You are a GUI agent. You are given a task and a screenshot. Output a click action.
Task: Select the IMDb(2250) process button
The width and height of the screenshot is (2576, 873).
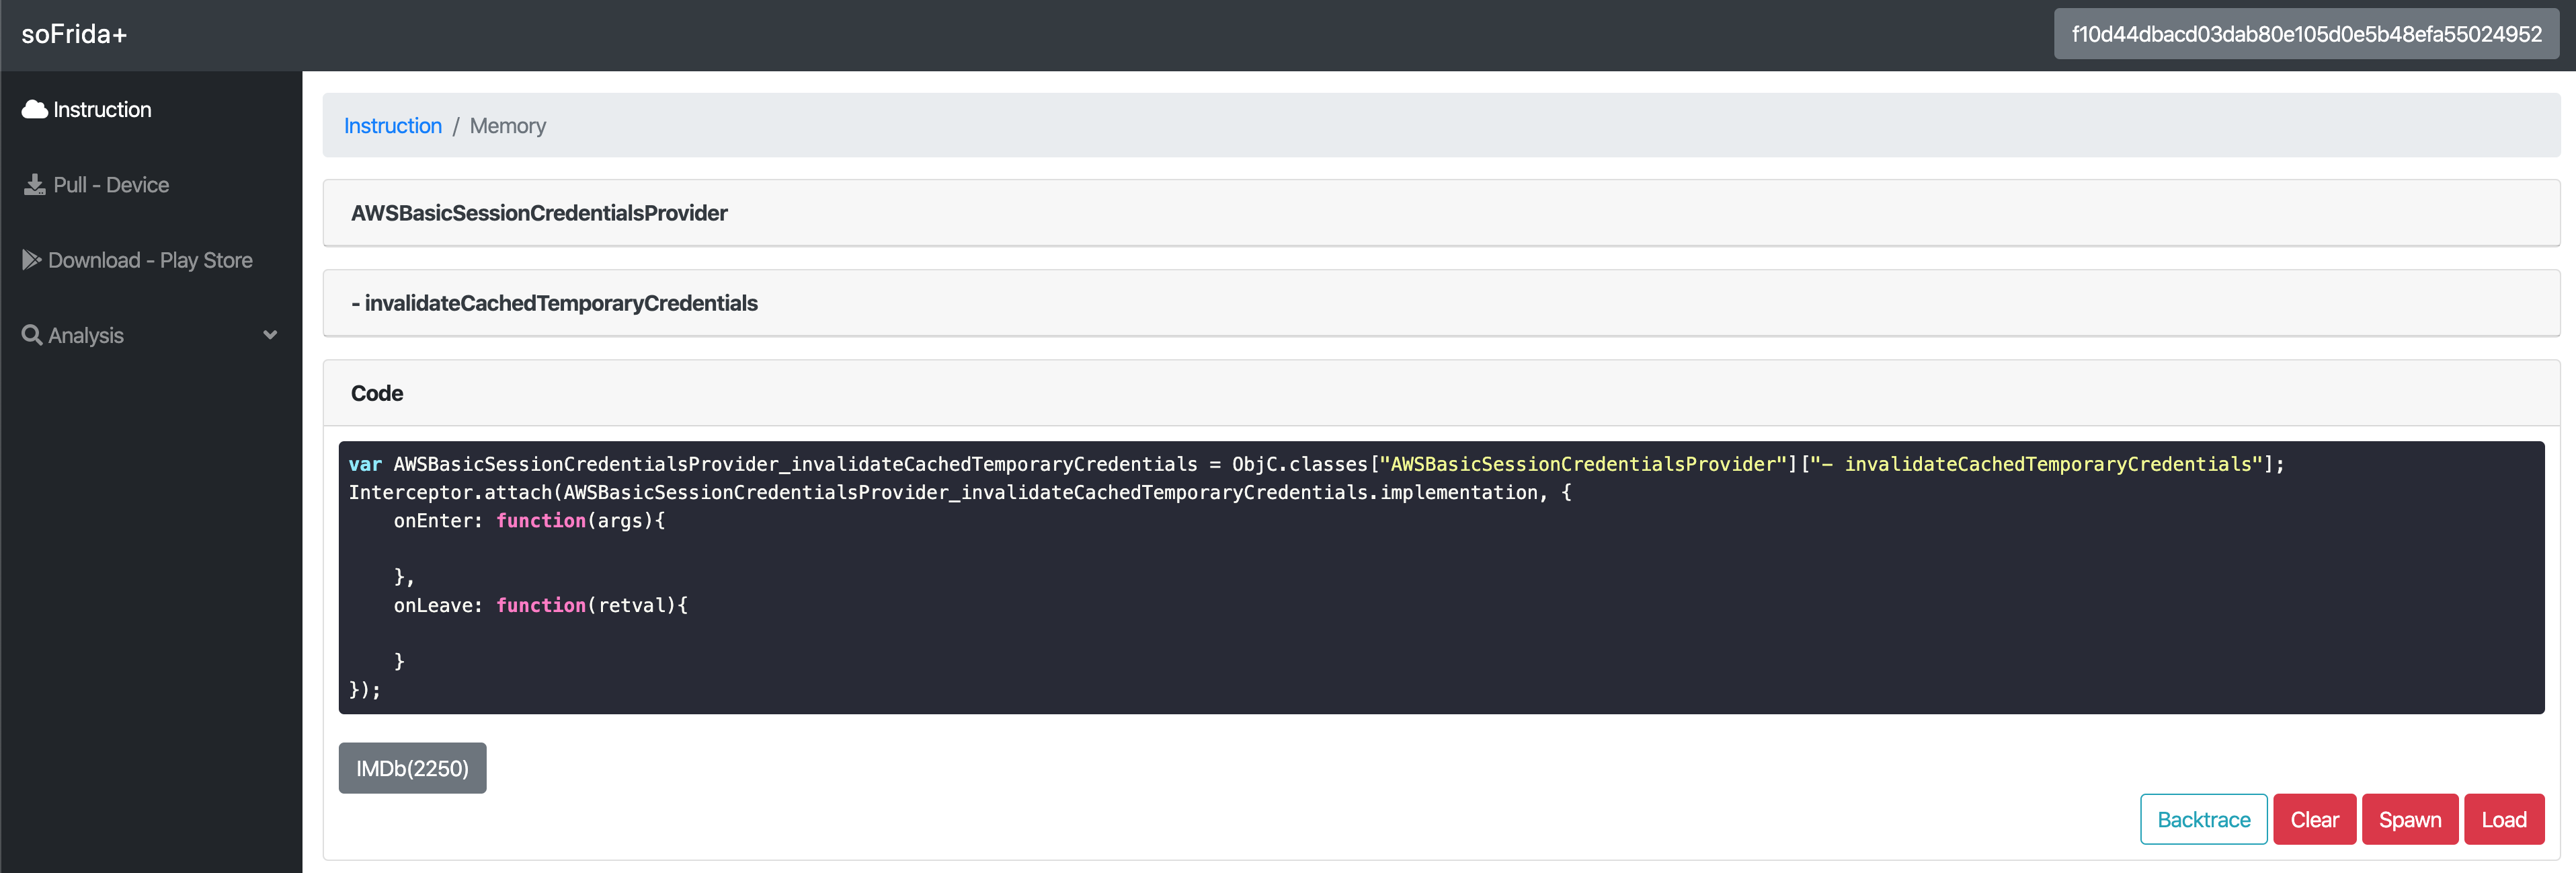412,768
